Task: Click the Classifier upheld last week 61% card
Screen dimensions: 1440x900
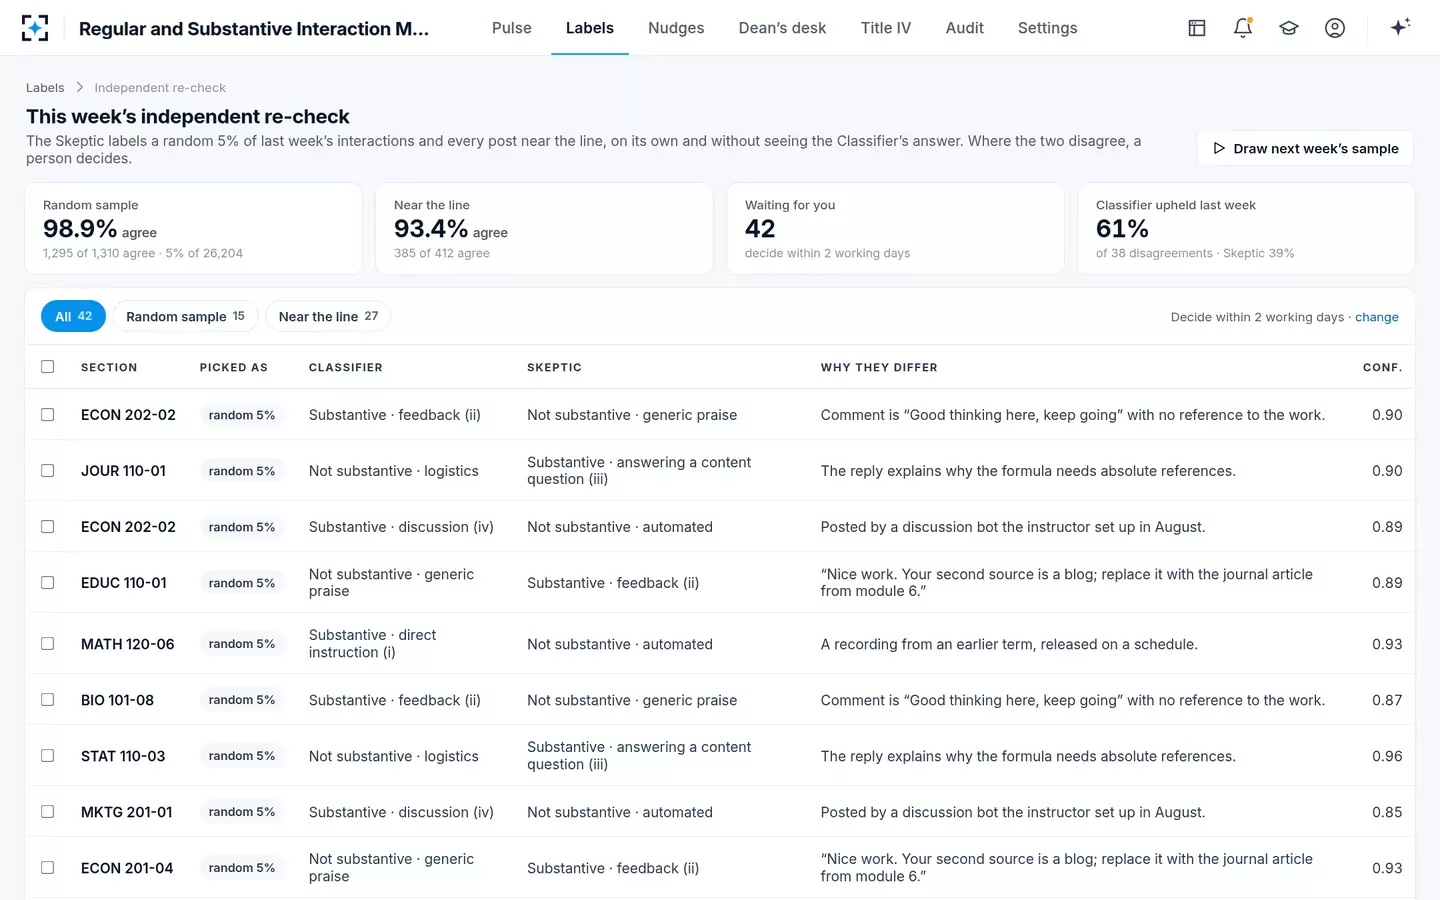Action: pyautogui.click(x=1246, y=228)
